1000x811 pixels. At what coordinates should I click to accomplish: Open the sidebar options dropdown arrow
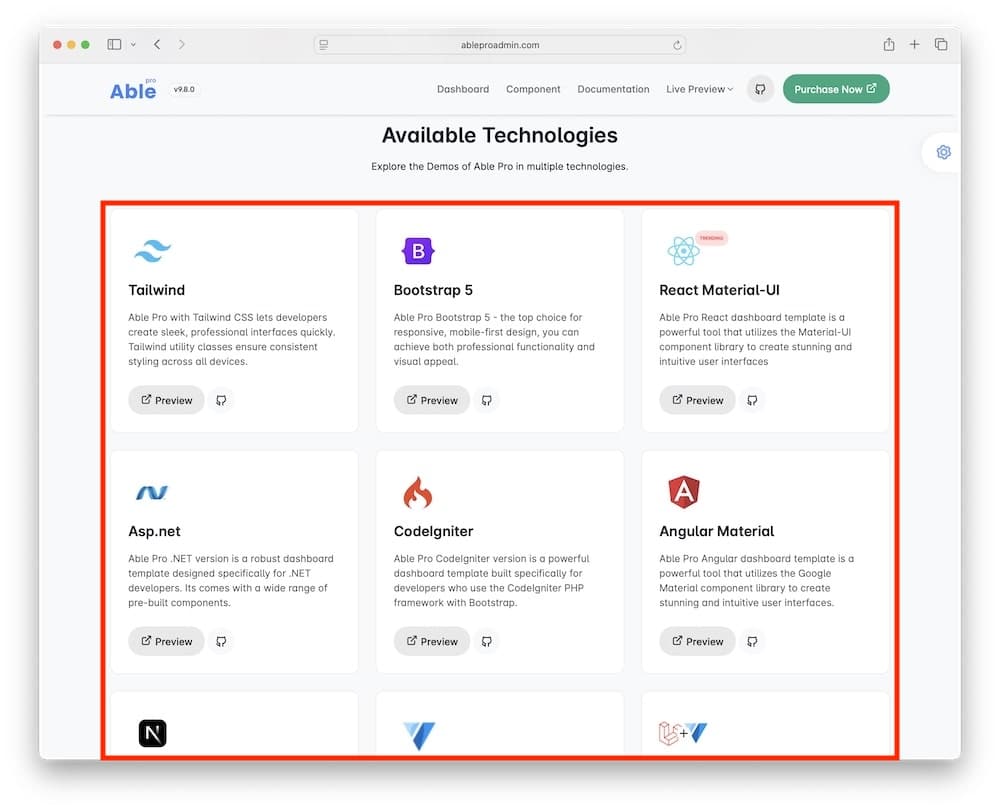click(x=133, y=45)
